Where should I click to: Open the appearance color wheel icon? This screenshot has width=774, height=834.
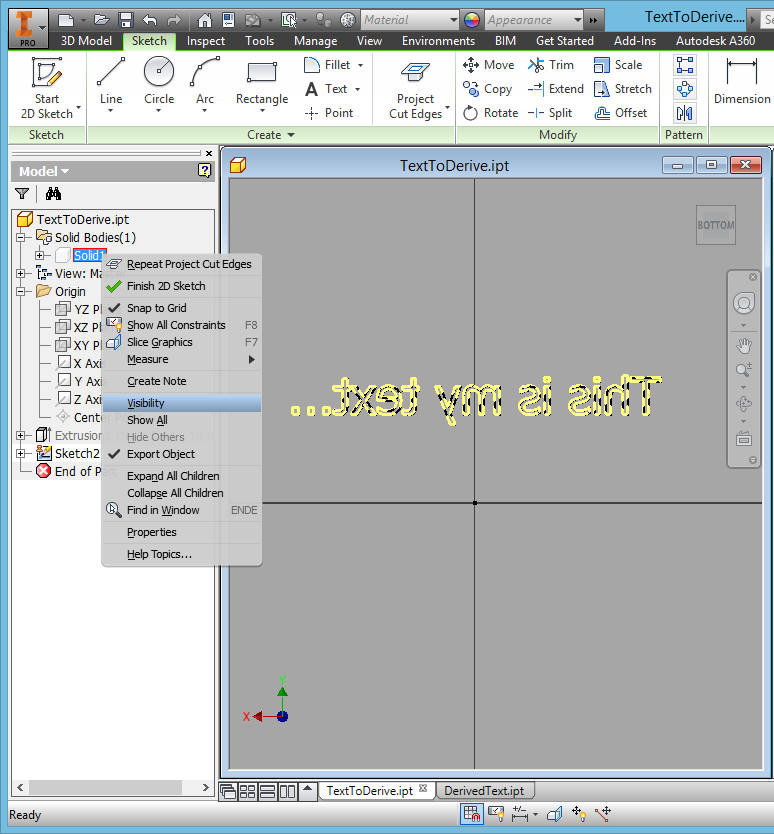point(472,20)
